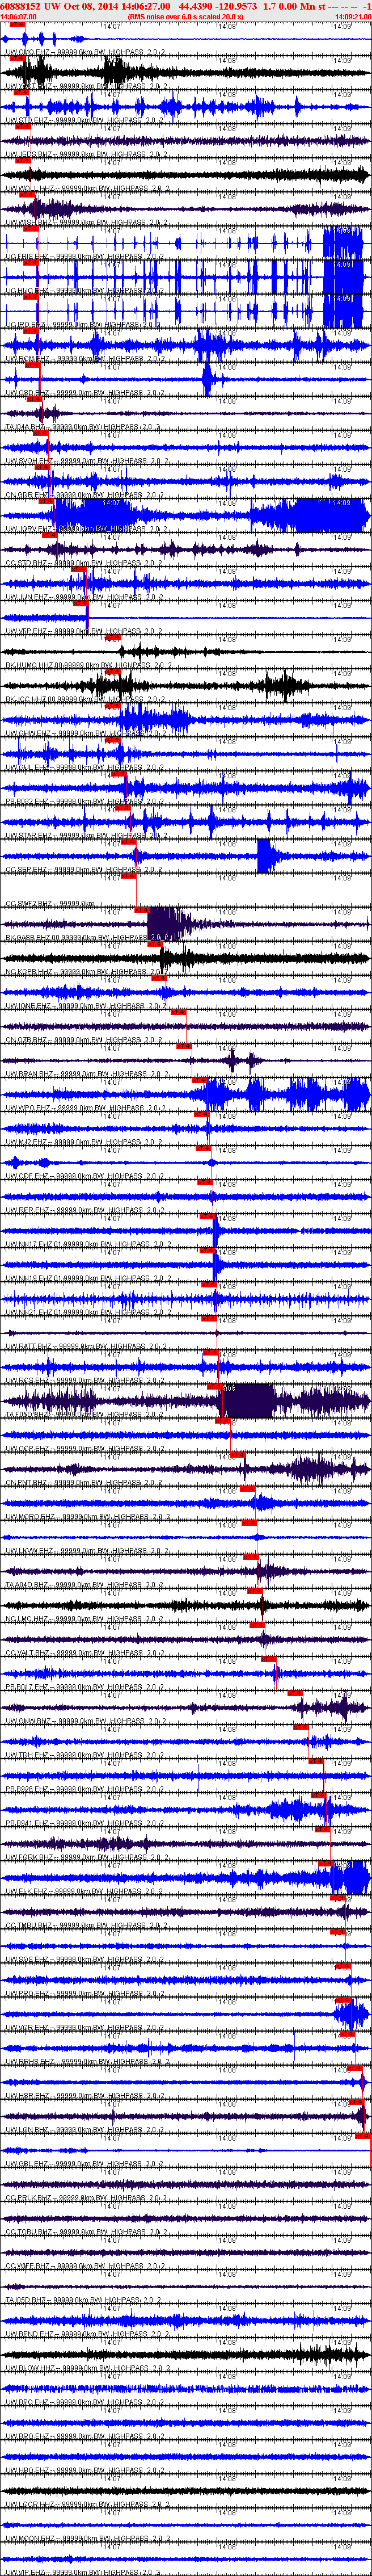Image resolution: width=372 pixels, height=2576 pixels.
Task: Select the UO.HUO.EHZ station label
Action: tap(86, 290)
